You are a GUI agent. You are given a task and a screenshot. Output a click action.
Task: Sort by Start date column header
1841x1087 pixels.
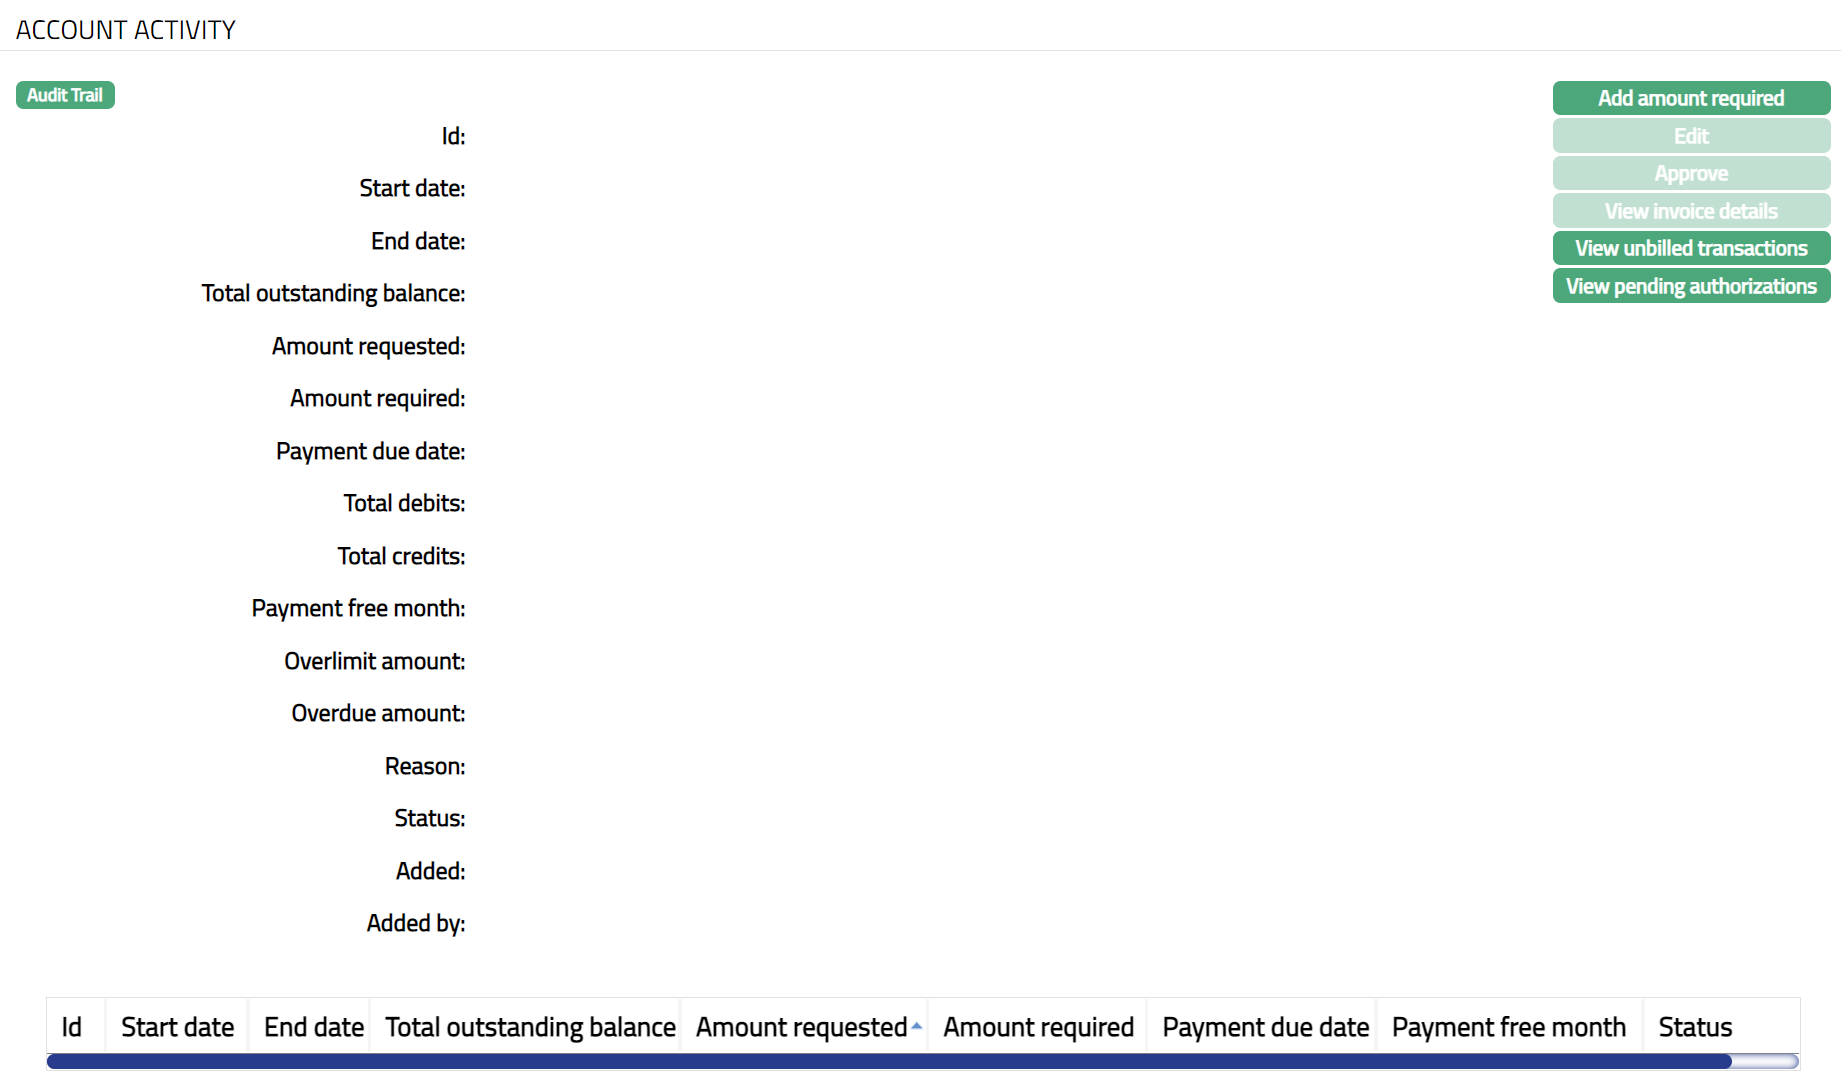177,1027
